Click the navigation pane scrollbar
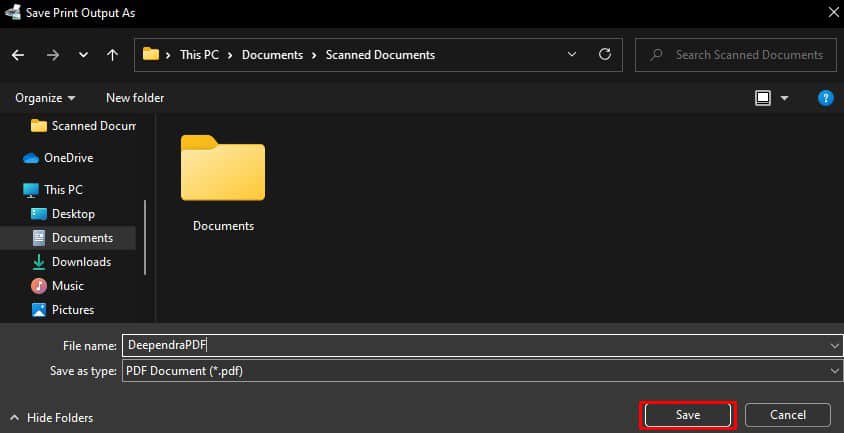The height and width of the screenshot is (433, 844). pyautogui.click(x=145, y=238)
